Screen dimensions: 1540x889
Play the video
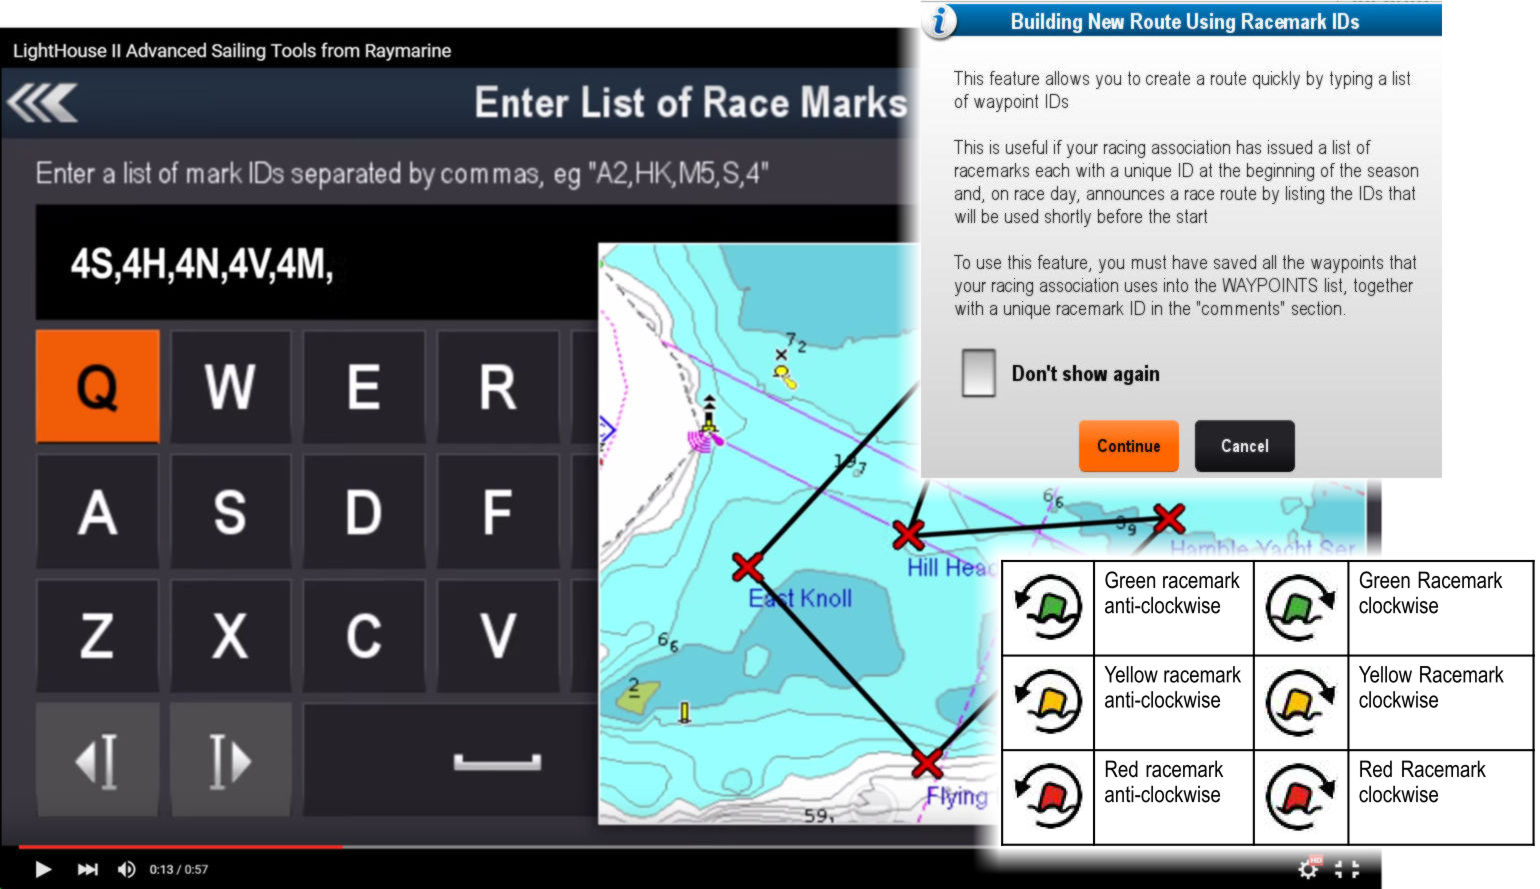[43, 869]
